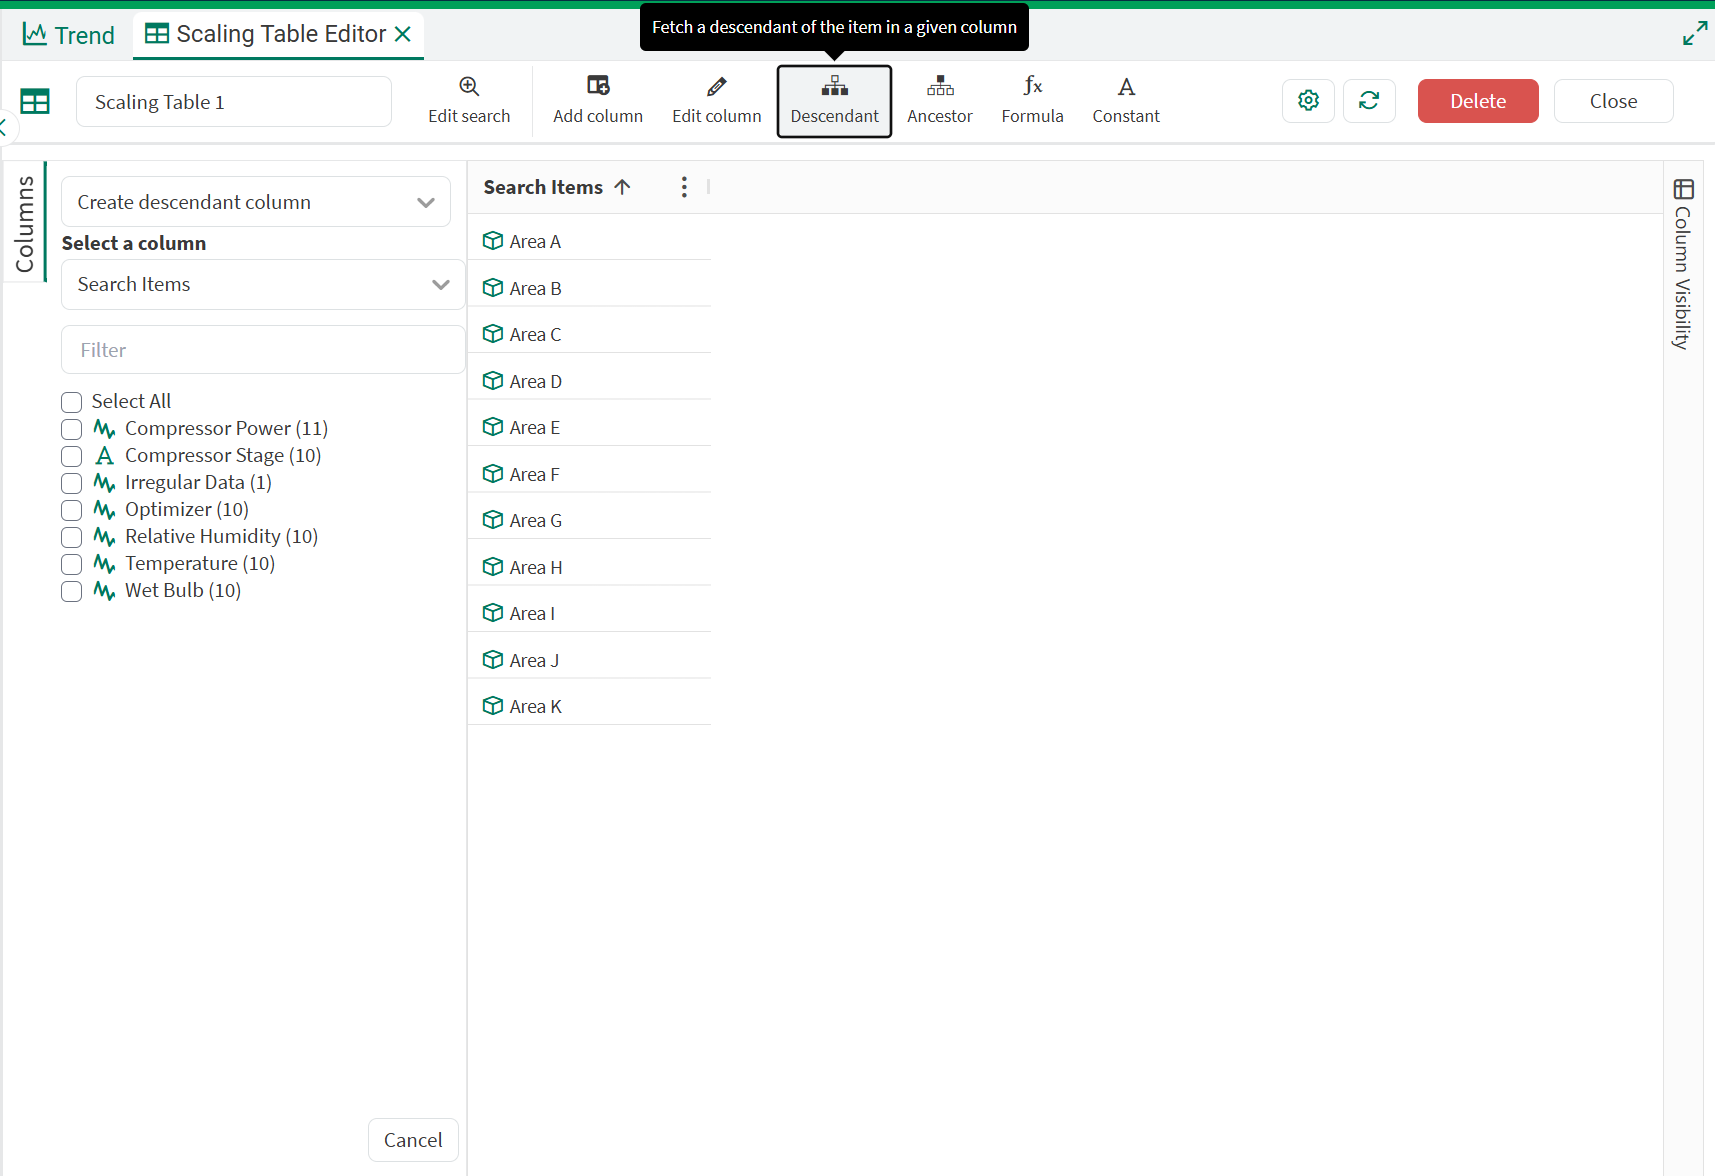Click into the Filter text field
1715x1176 pixels.
pos(263,350)
